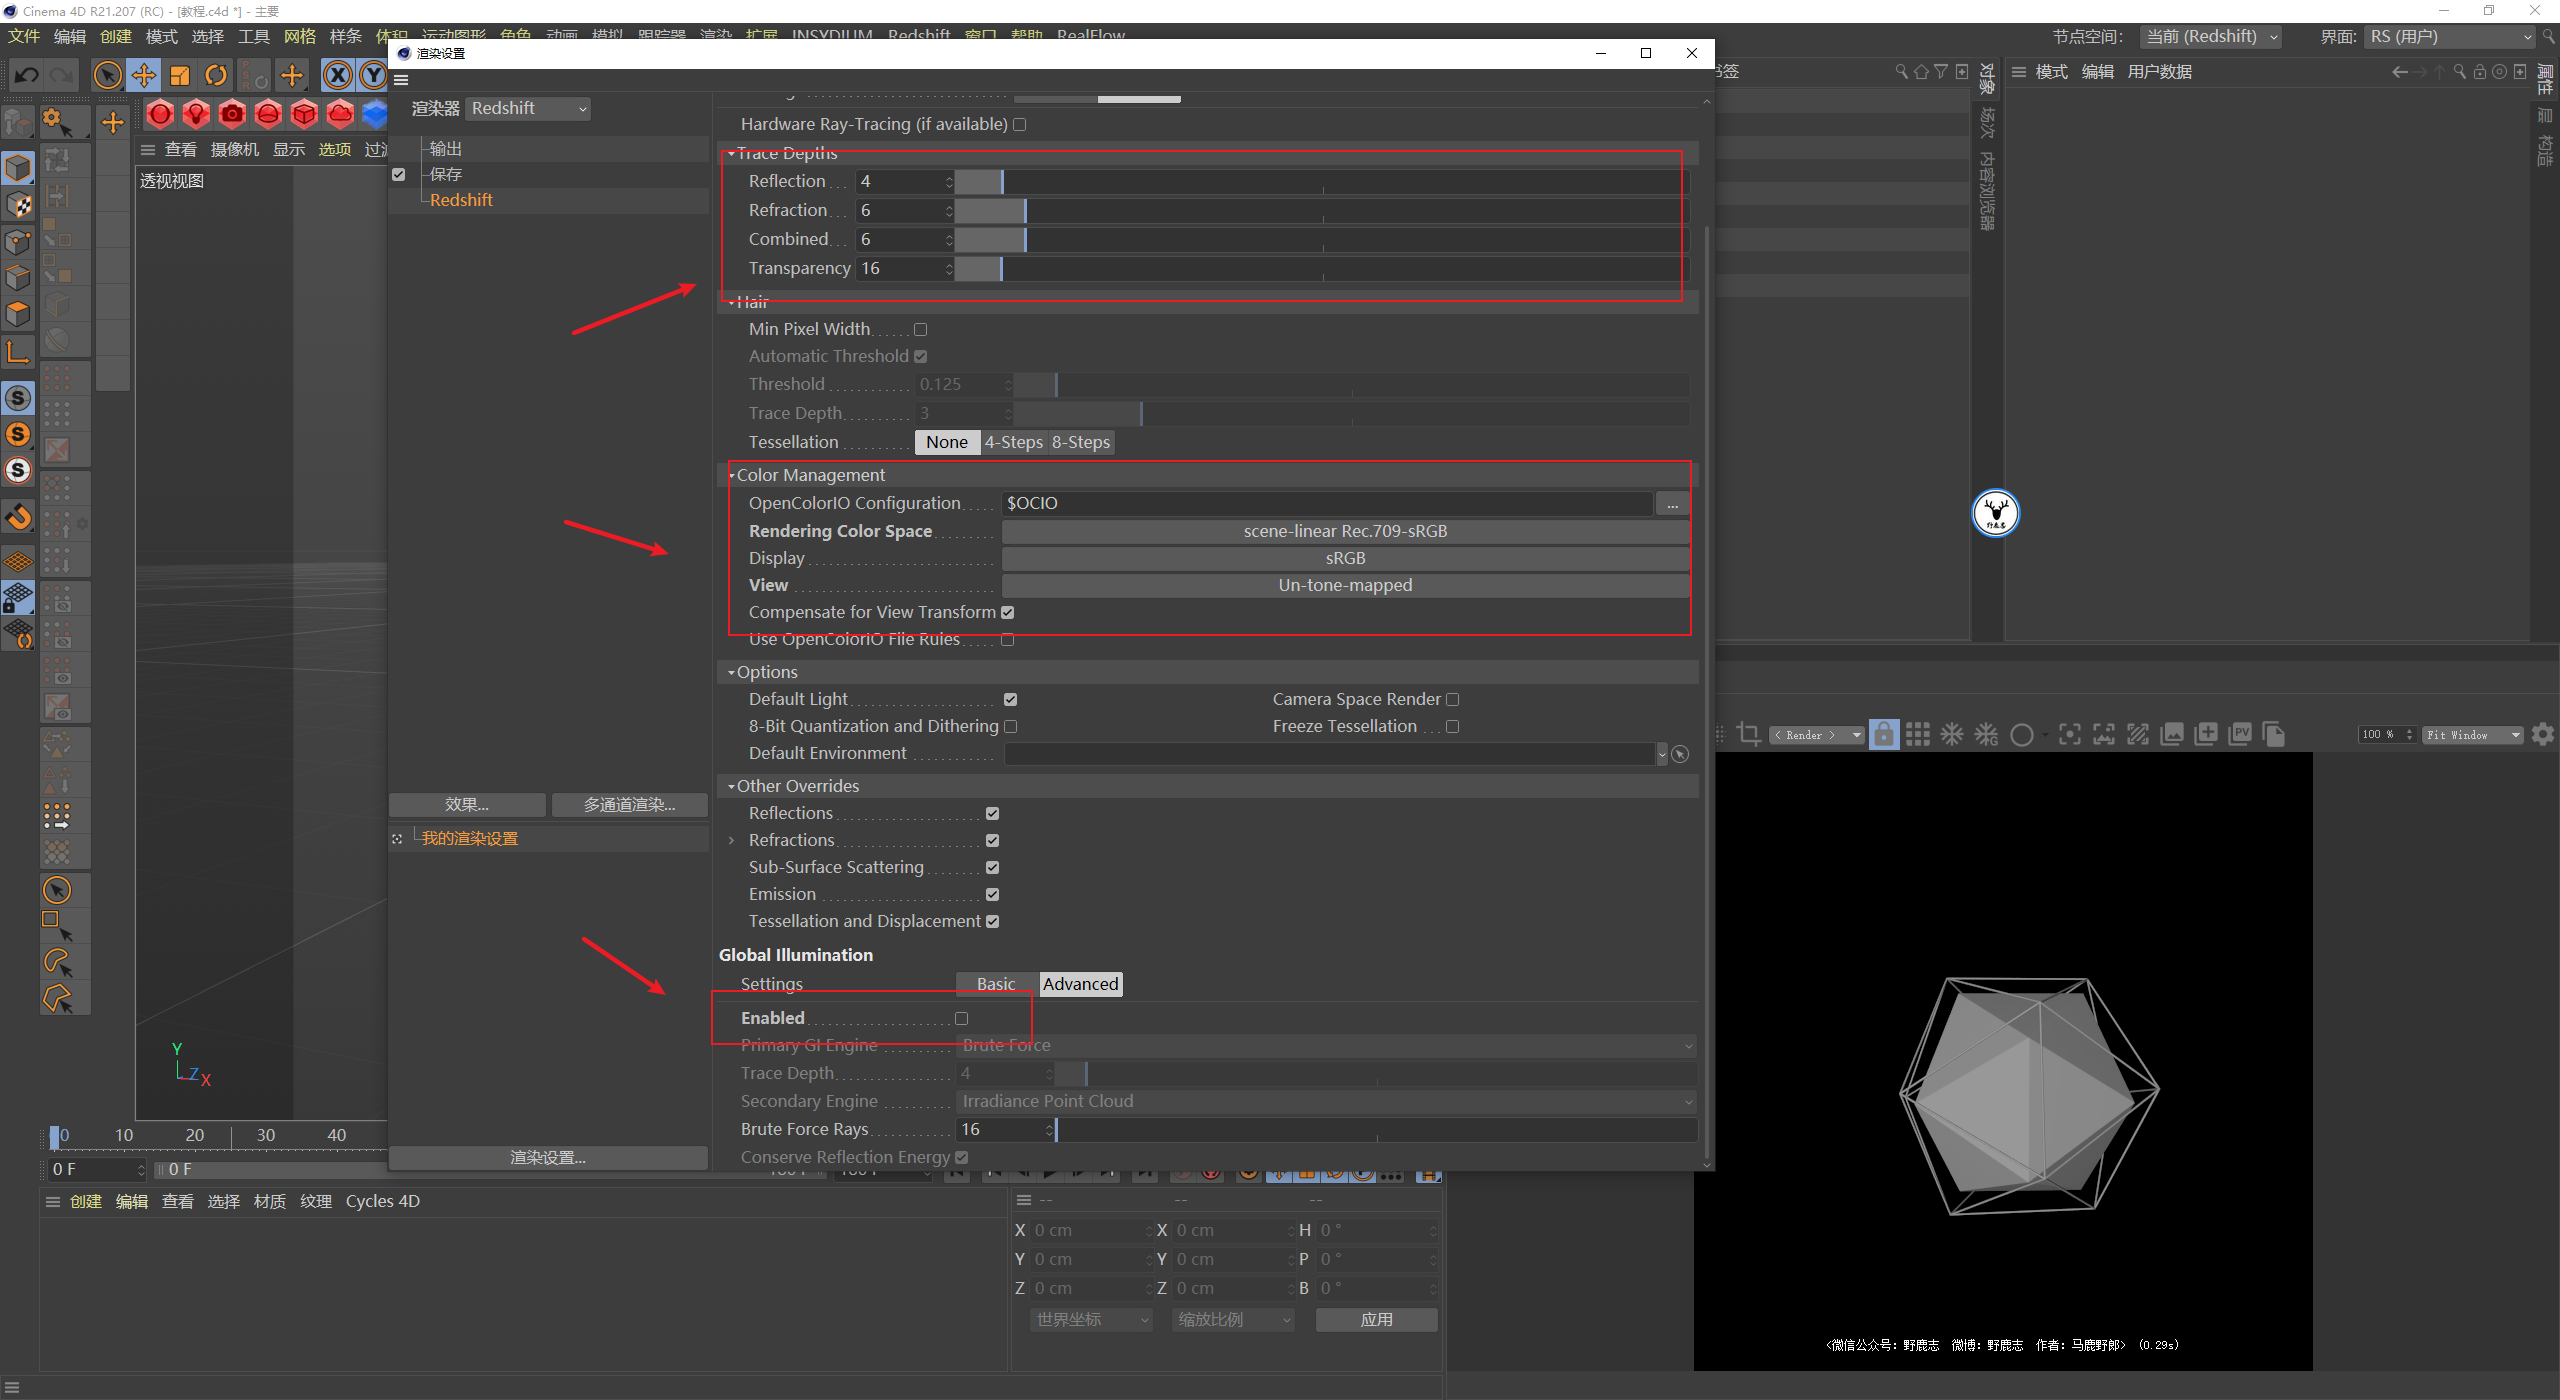Open the 渲染器 Redshift renderer dropdown
2560x1400 pixels.
528,108
